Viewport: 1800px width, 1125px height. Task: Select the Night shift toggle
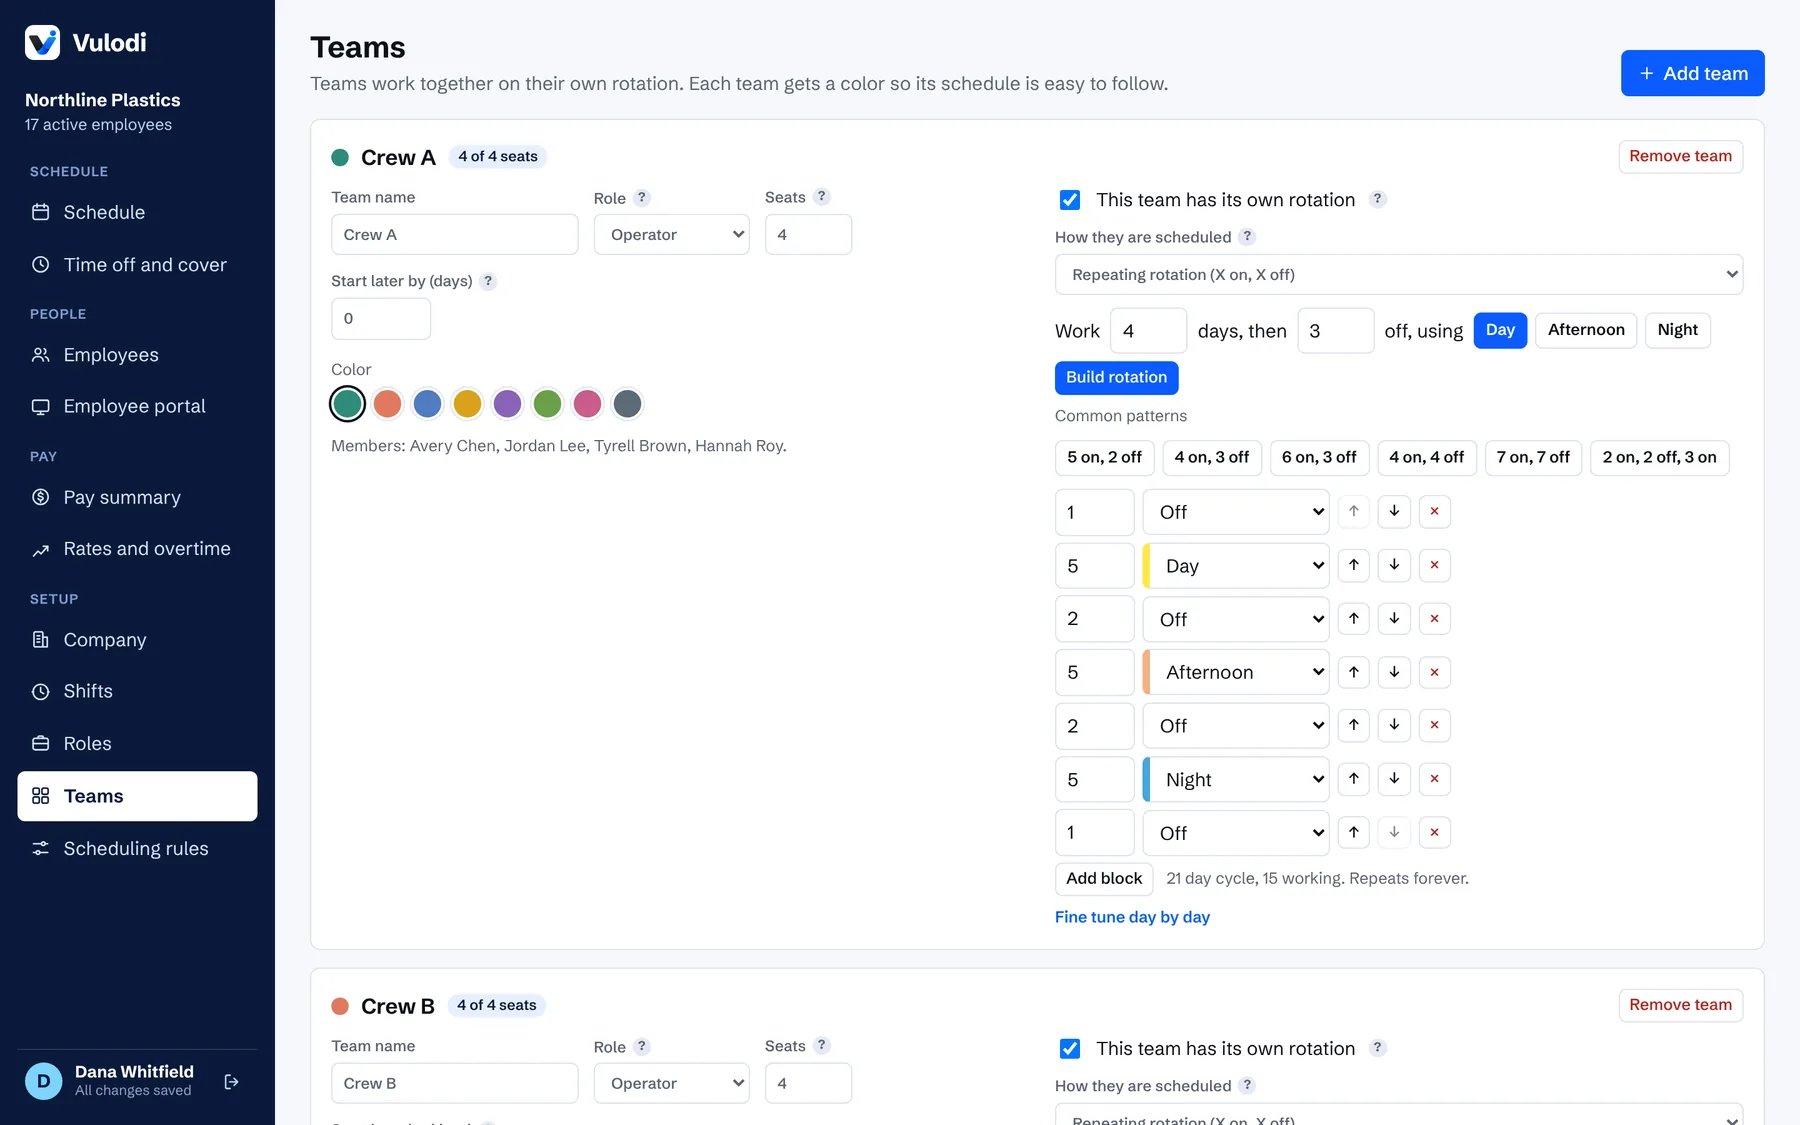[1677, 330]
